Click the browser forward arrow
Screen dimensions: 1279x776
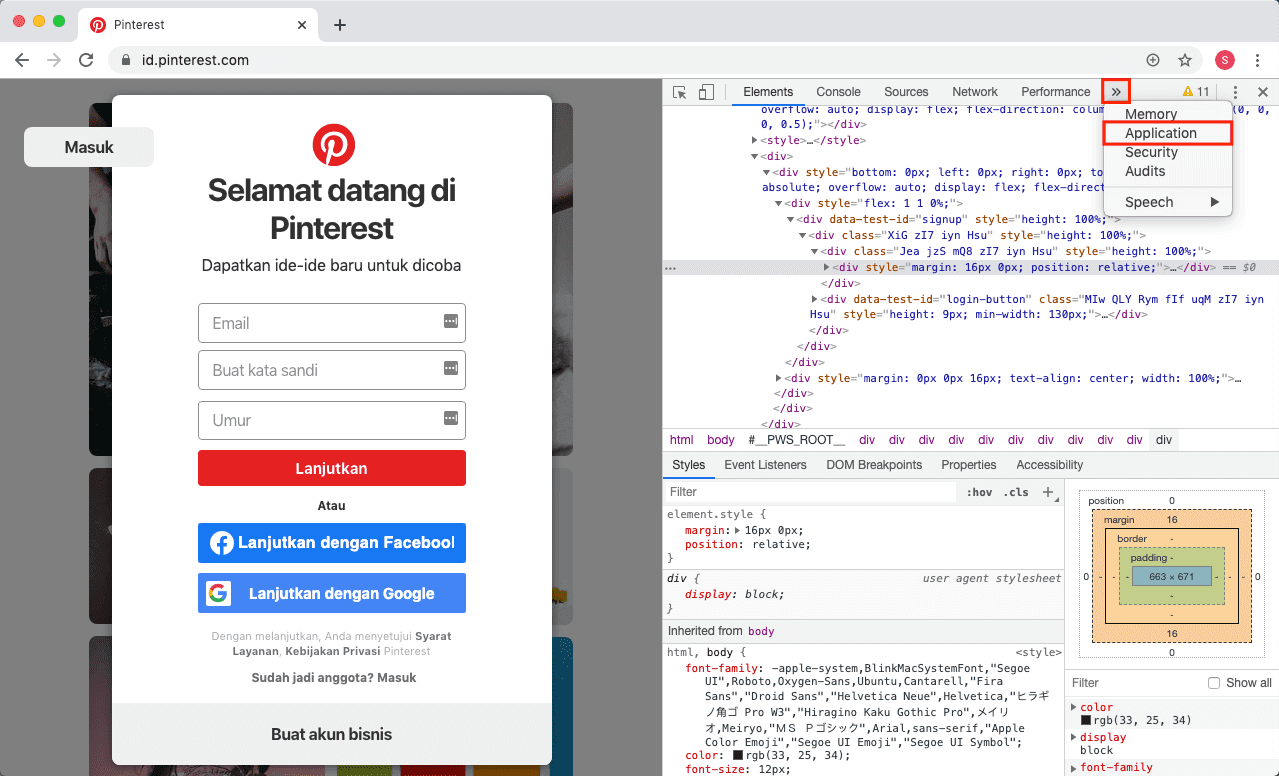(54, 60)
